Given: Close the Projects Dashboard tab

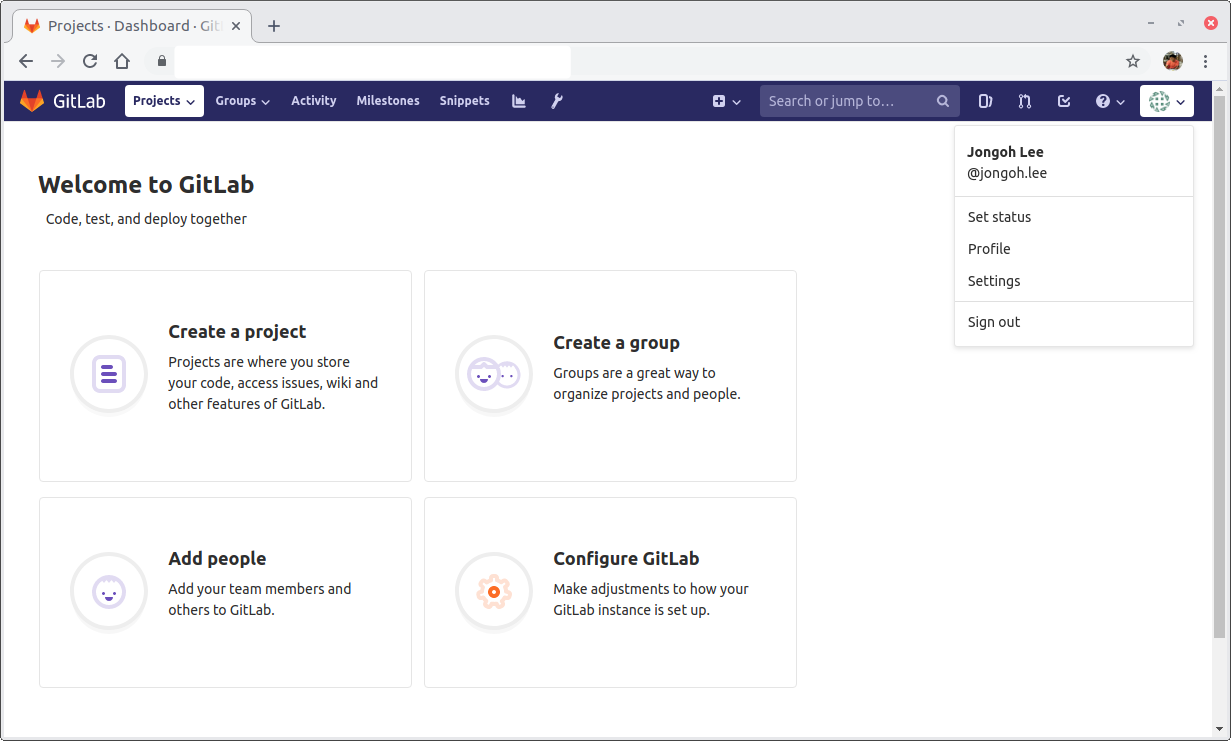Looking at the screenshot, I should (236, 26).
